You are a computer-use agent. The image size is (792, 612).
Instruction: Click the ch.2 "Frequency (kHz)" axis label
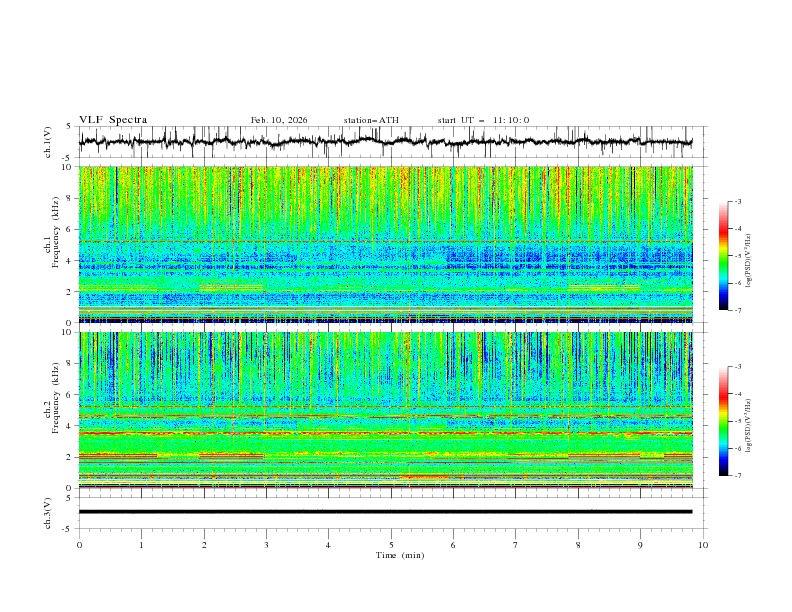56,397
